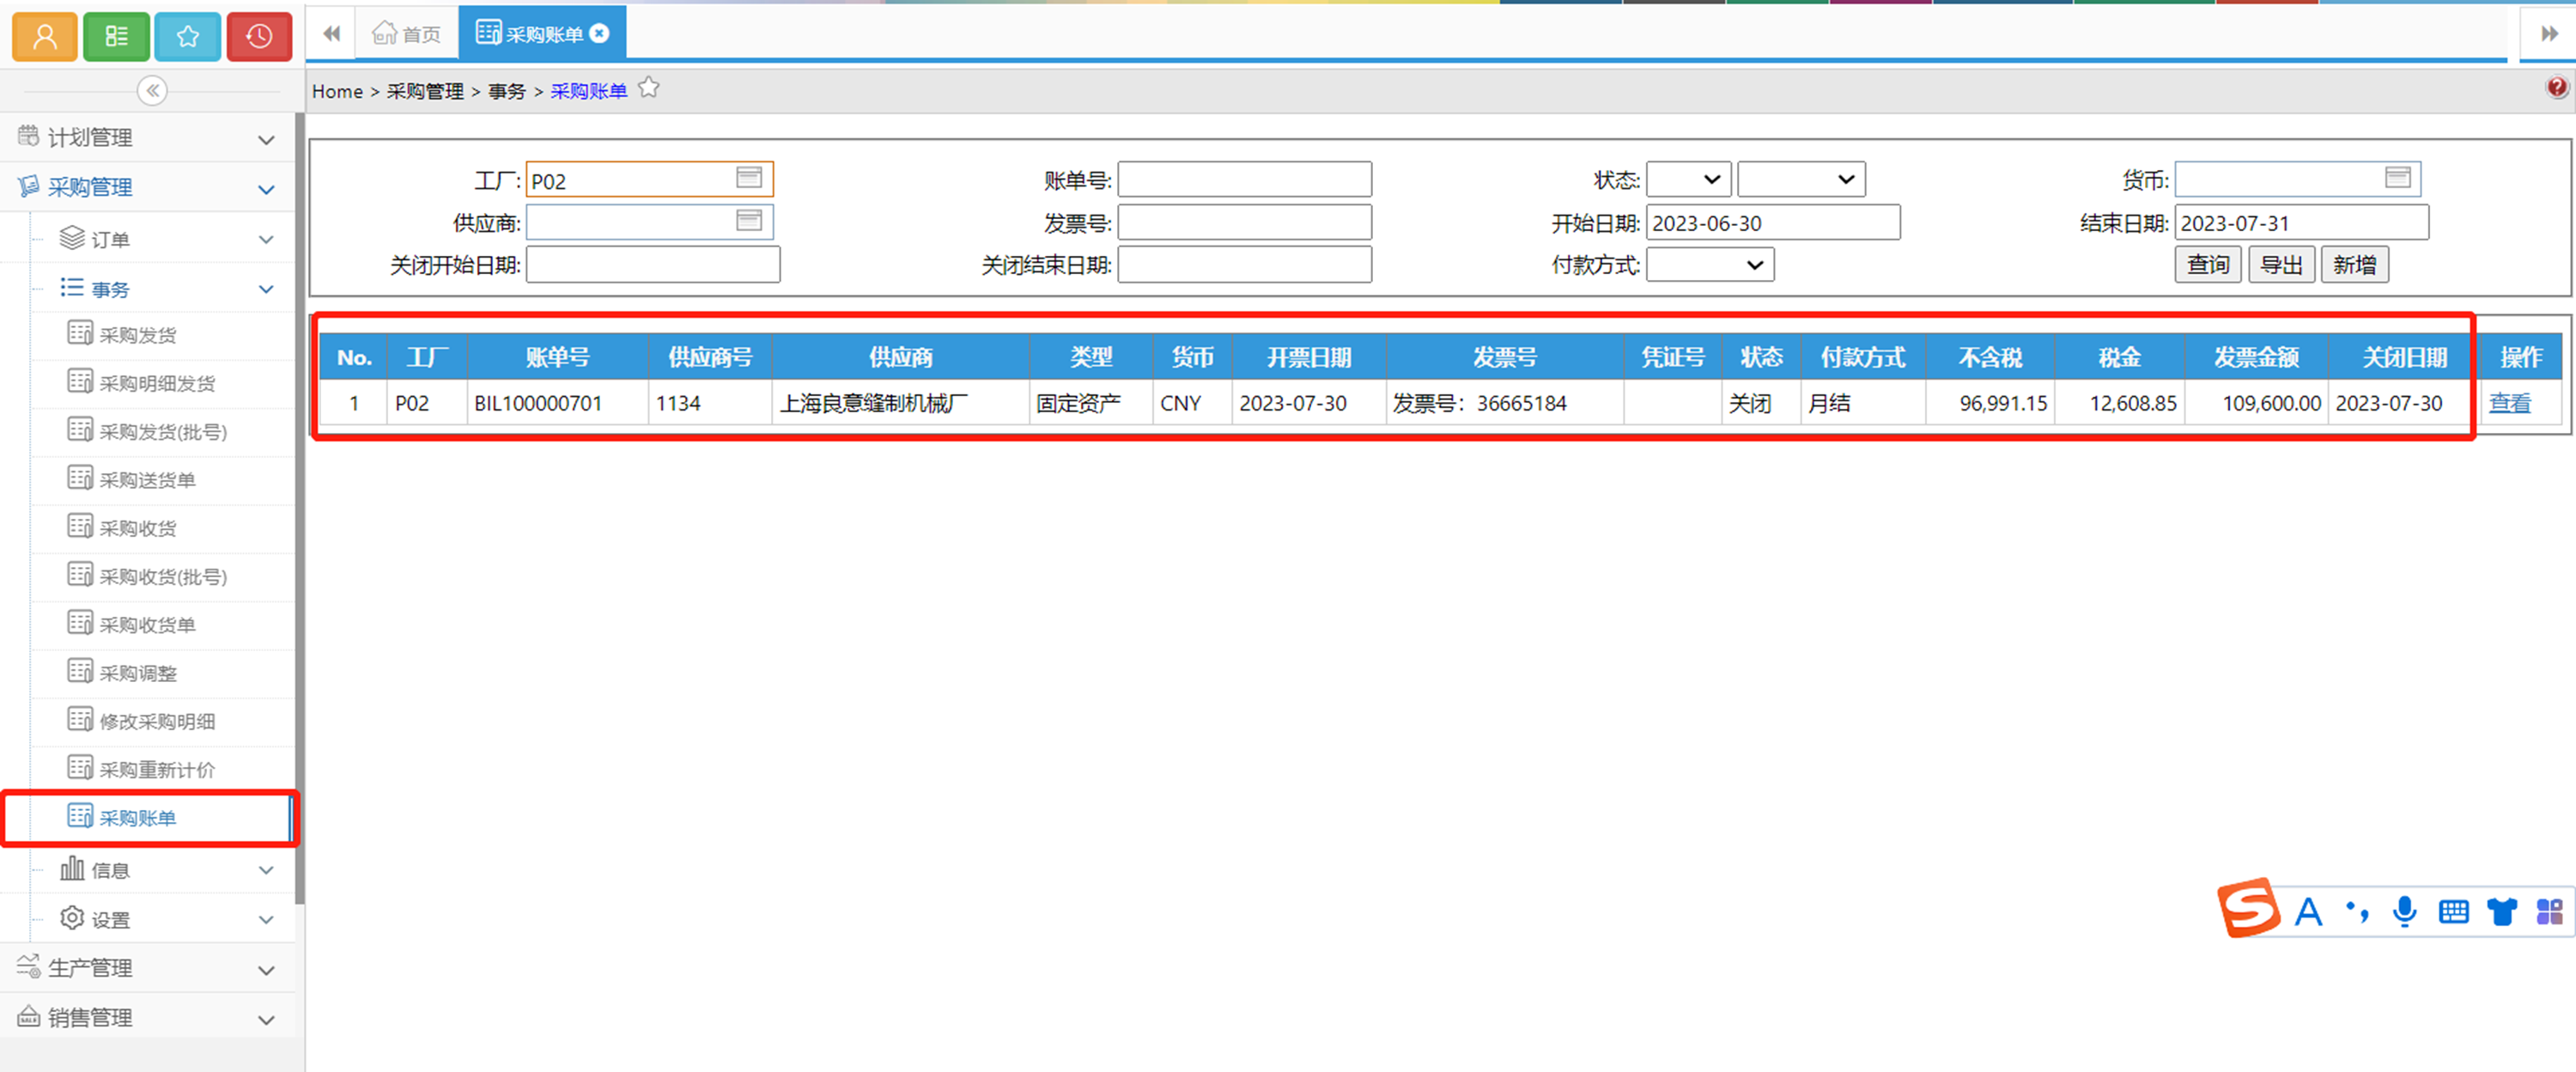Open 修改采购明细 in the sidebar

coord(157,721)
